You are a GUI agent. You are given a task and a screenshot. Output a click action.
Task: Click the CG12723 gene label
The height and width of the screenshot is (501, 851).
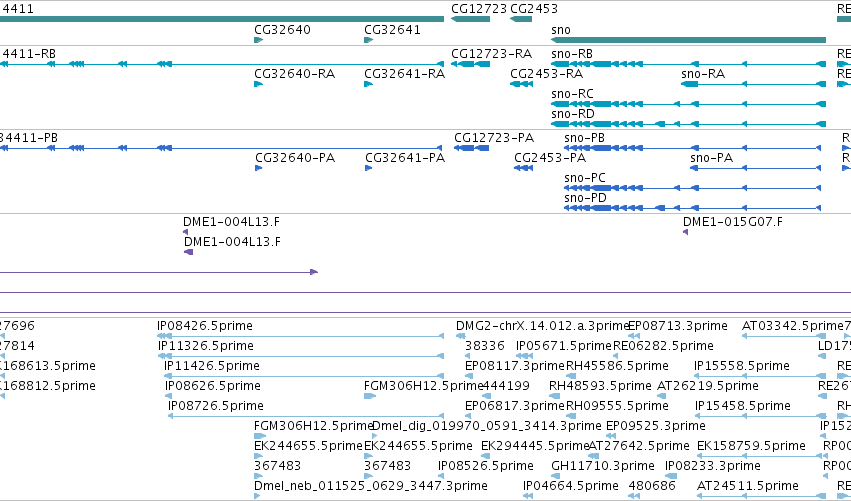pyautogui.click(x=478, y=9)
